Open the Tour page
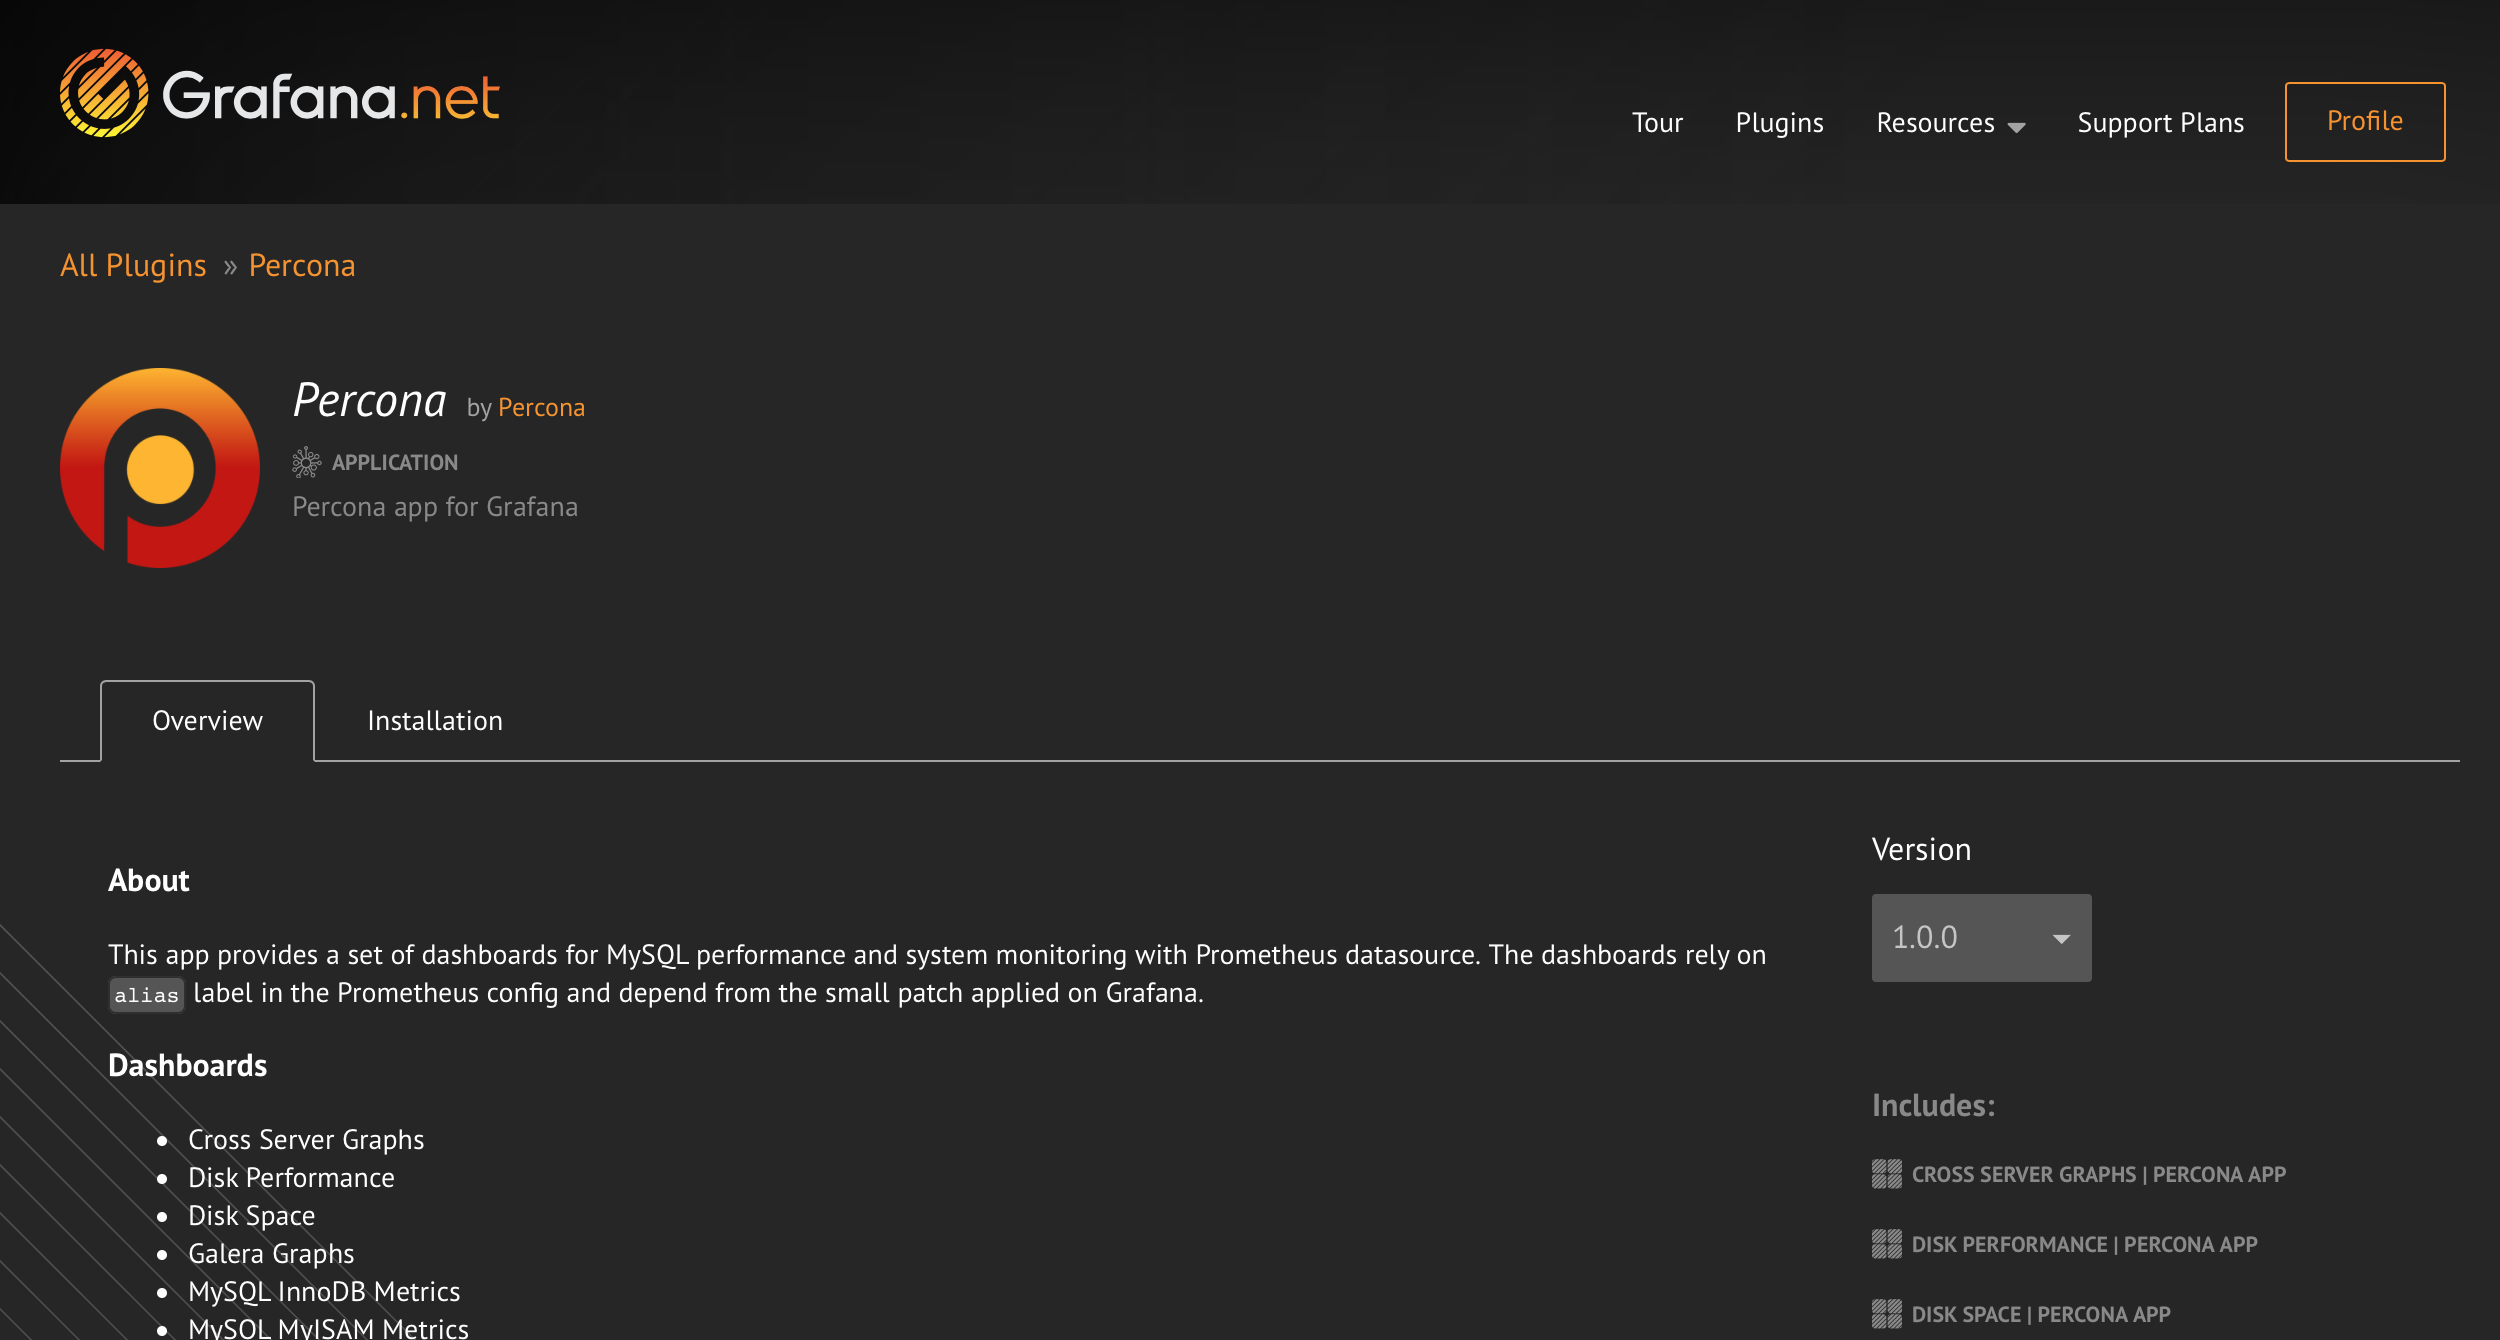The width and height of the screenshot is (2500, 1340). point(1657,123)
